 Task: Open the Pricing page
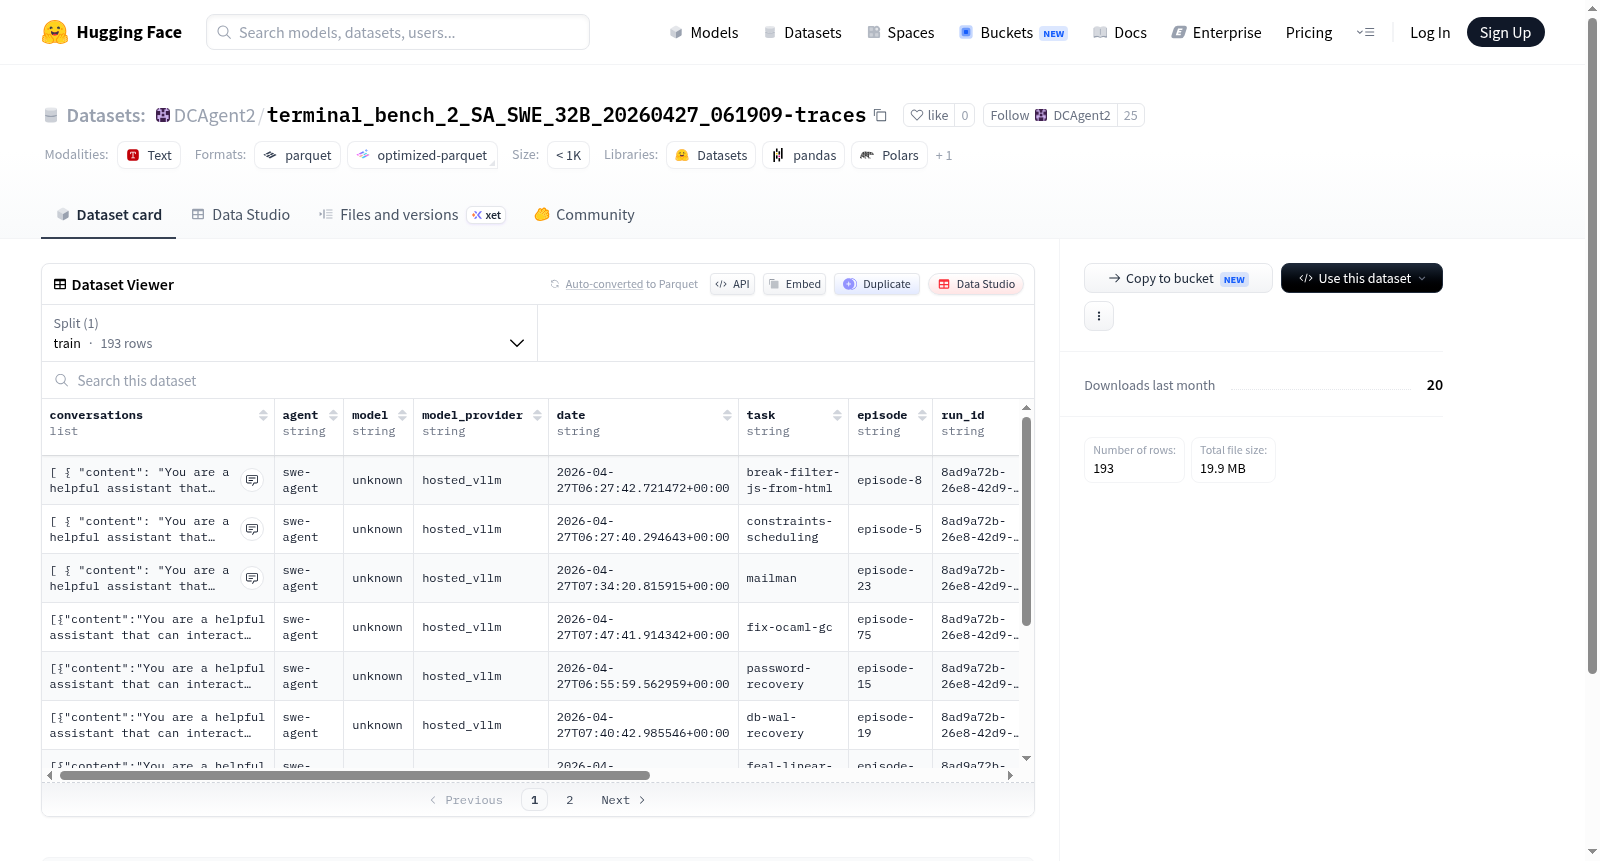(1309, 32)
